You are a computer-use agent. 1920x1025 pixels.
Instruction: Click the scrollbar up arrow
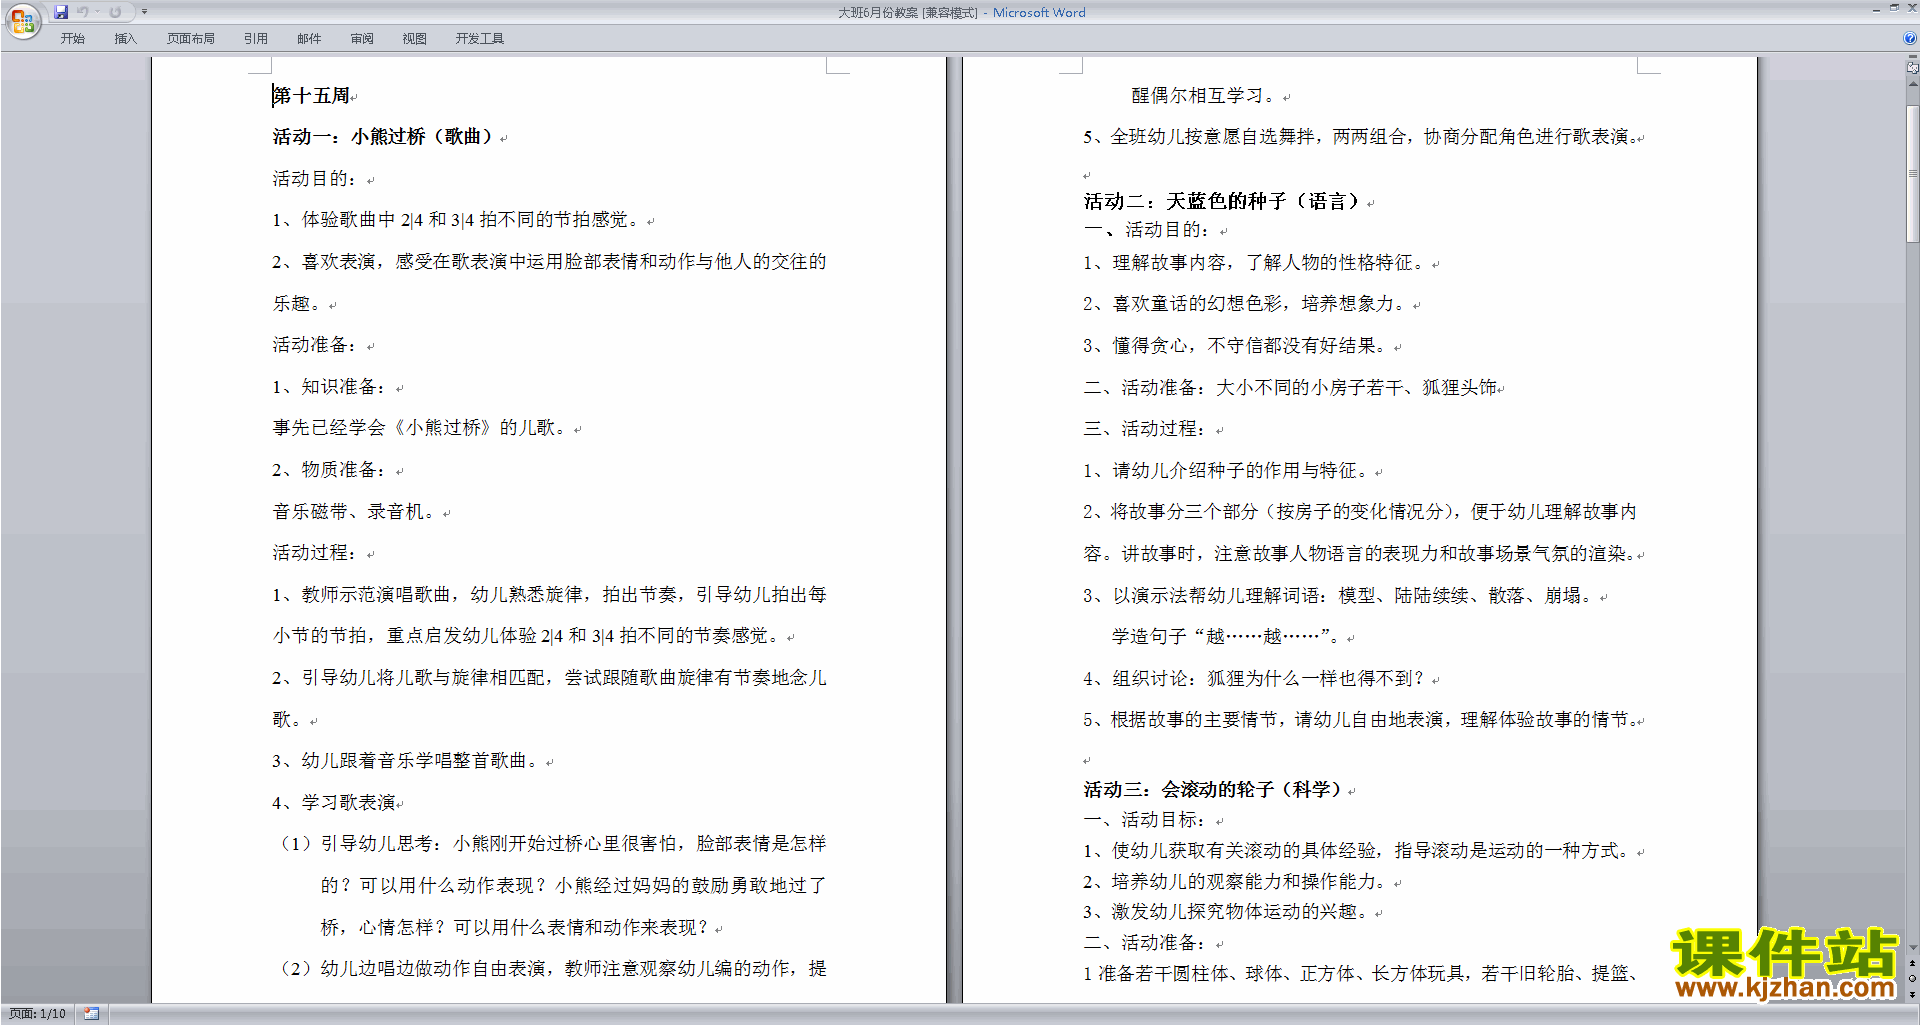1912,84
